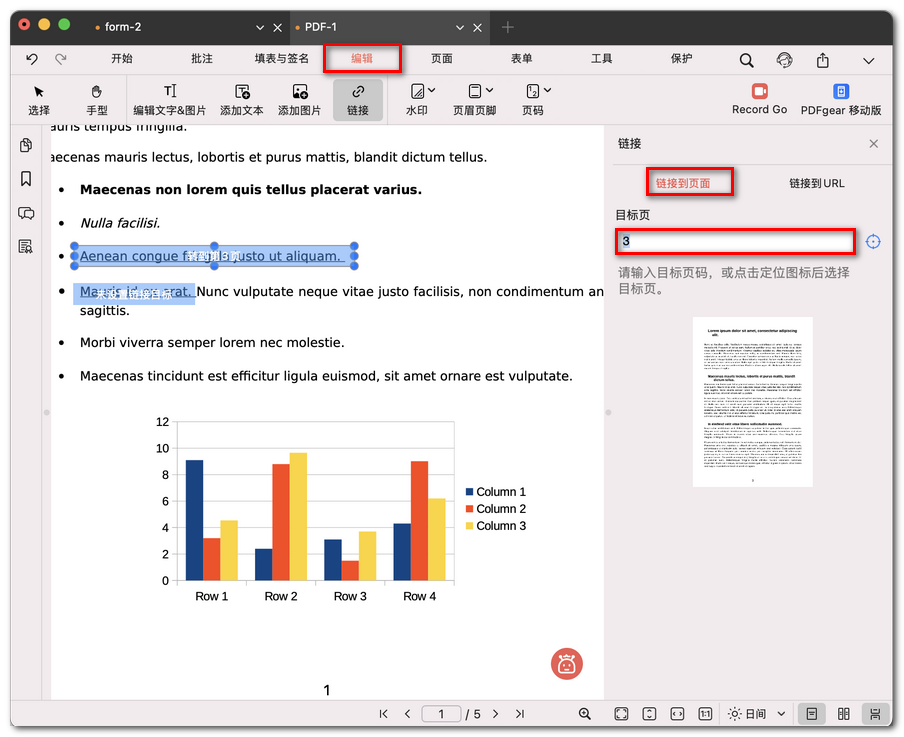The image size is (904, 737).
Task: Toggle continuous scrolling view mode
Action: click(875, 714)
